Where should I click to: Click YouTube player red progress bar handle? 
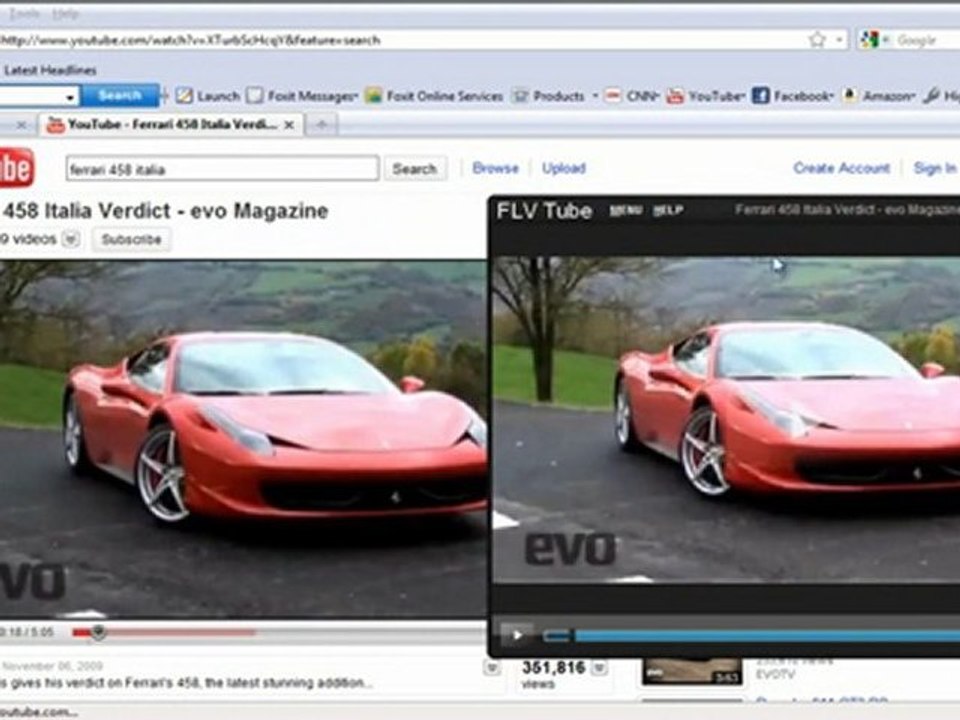click(x=98, y=632)
